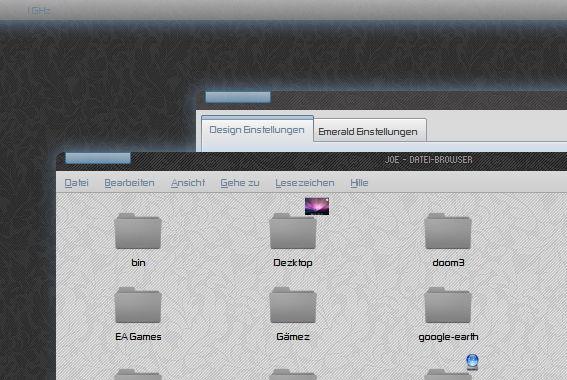Select the Gämez folder label
This screenshot has width=567, height=380.
coord(293,337)
